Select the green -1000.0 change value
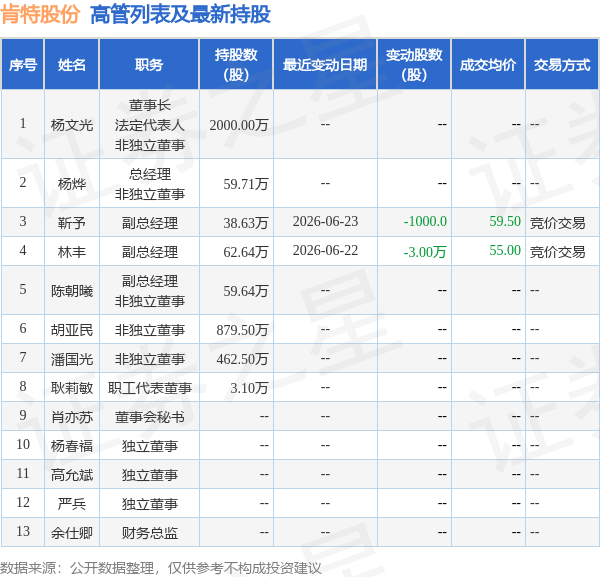Screen dimensions: 600x577 coord(425,221)
